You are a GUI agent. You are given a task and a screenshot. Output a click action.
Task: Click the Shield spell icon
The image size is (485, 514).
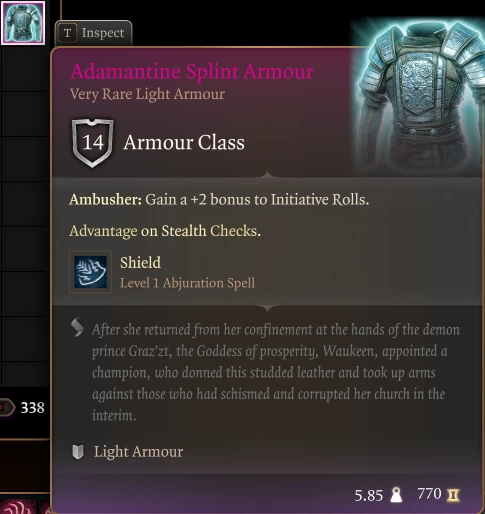[90, 272]
